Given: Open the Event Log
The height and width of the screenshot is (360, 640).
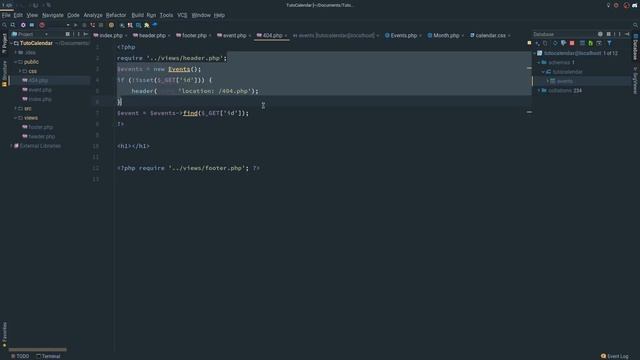Looking at the screenshot, I should click(x=614, y=356).
